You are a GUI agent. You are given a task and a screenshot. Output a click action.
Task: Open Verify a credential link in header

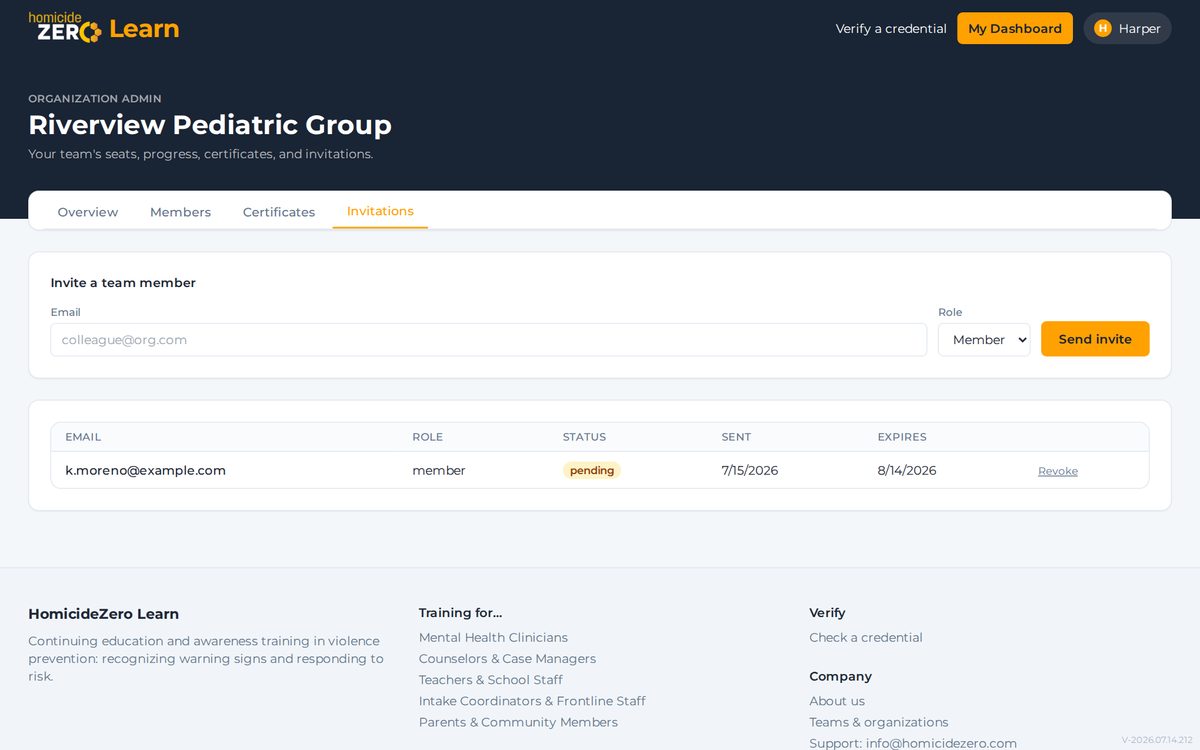pyautogui.click(x=891, y=28)
